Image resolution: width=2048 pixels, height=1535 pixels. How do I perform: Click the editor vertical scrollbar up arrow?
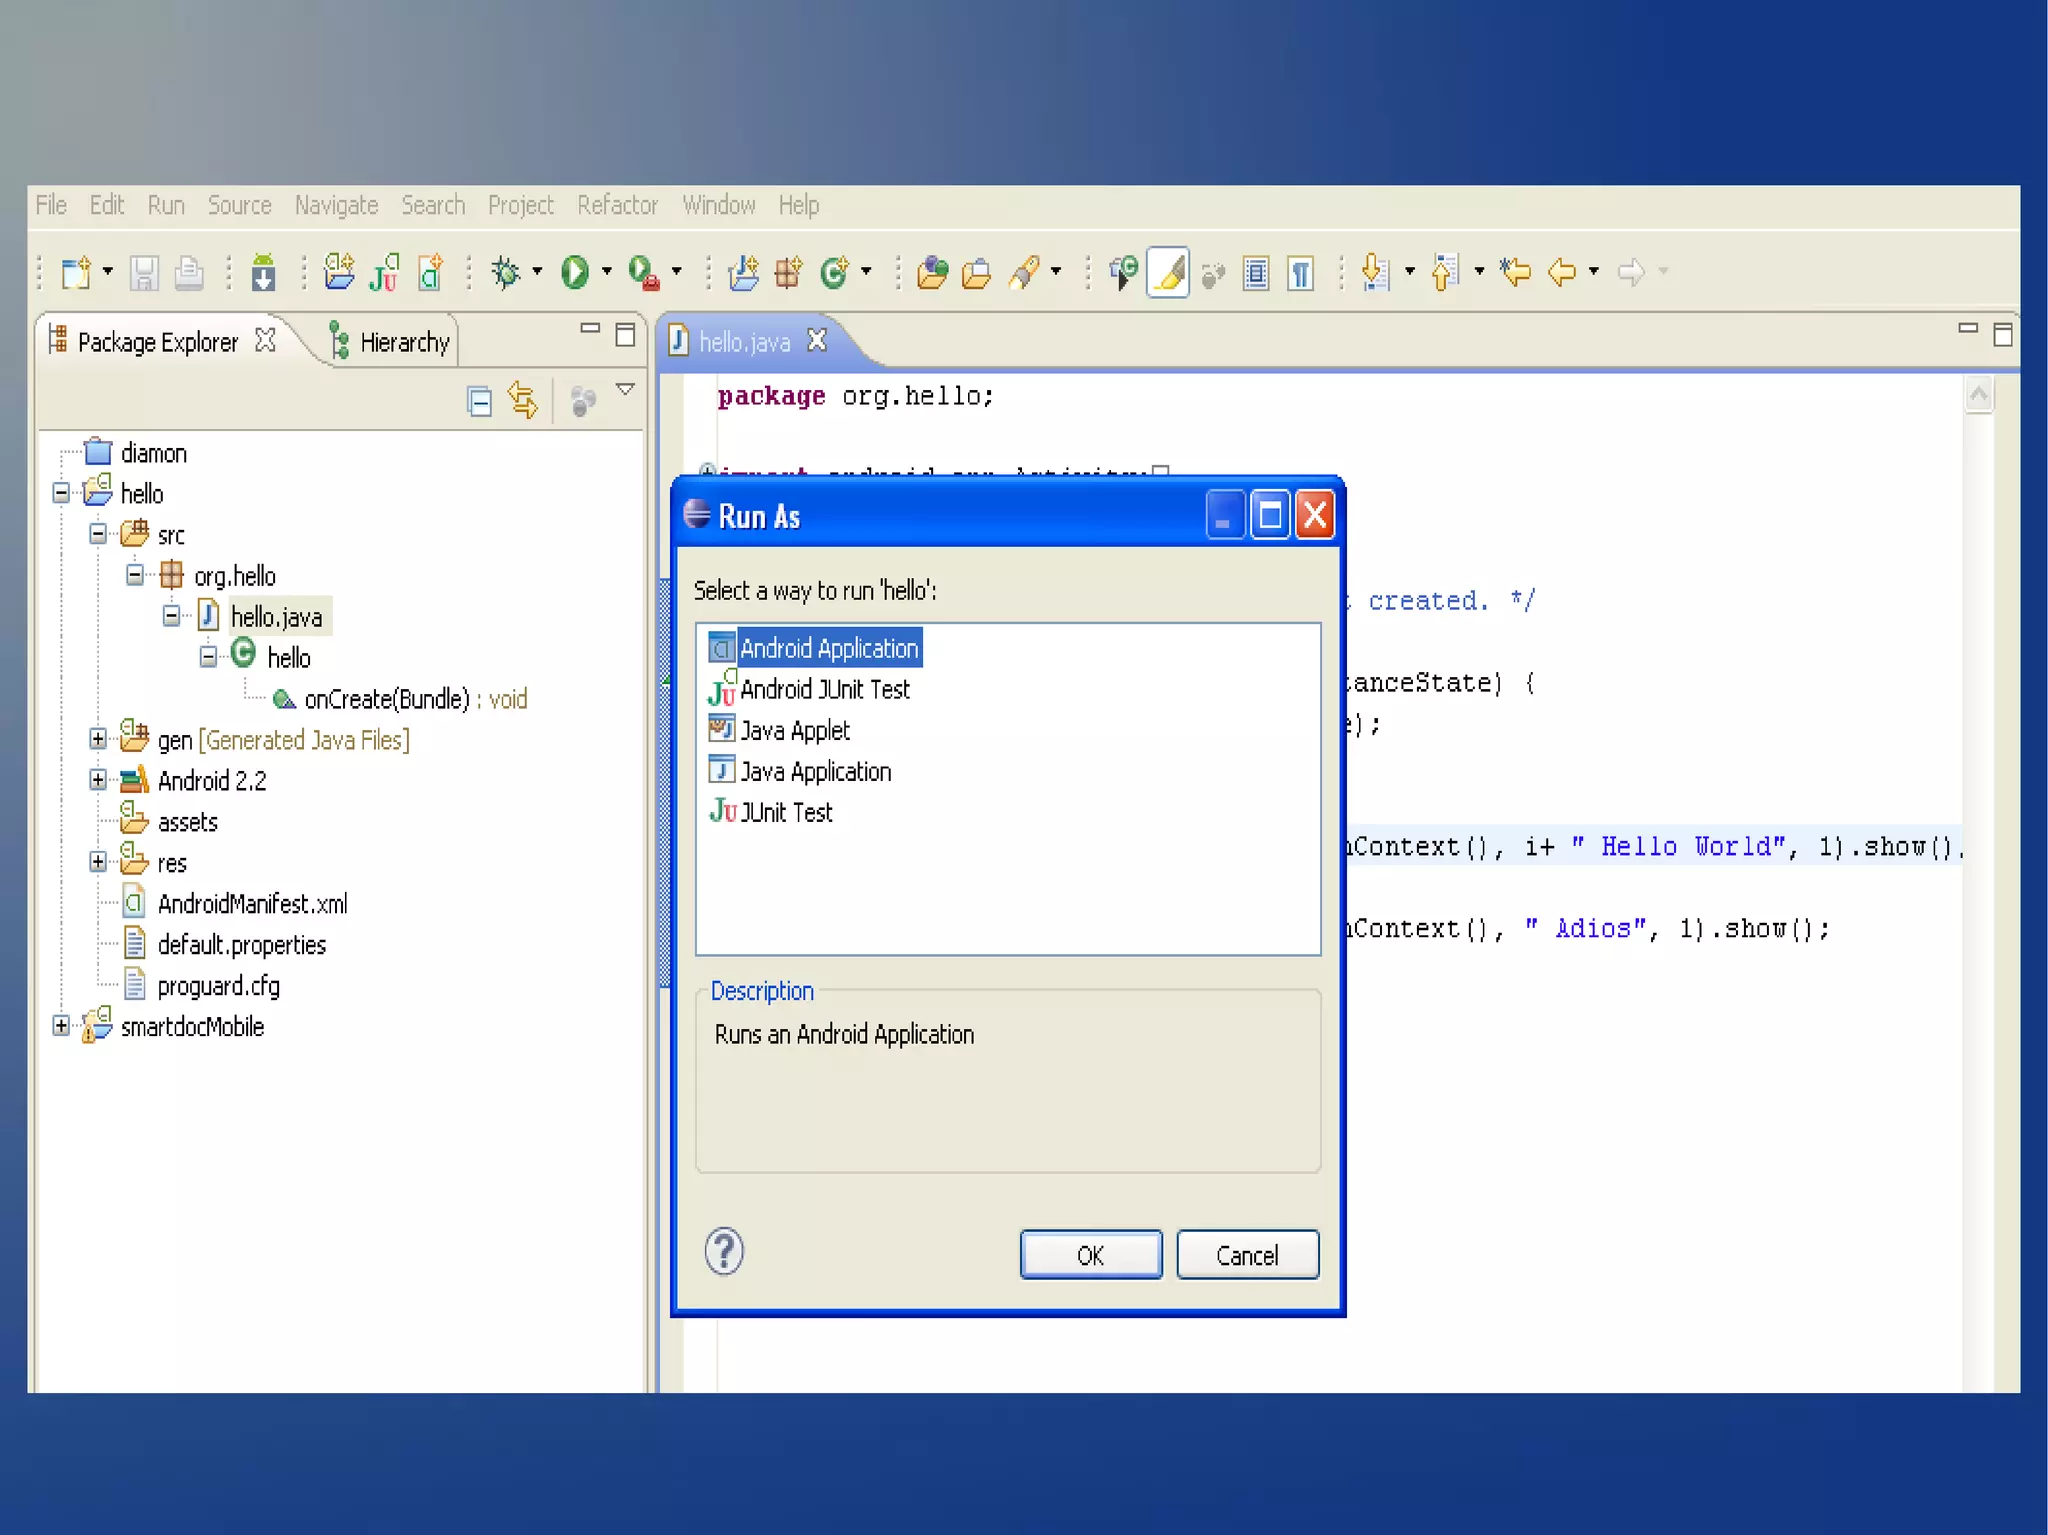tap(1978, 395)
